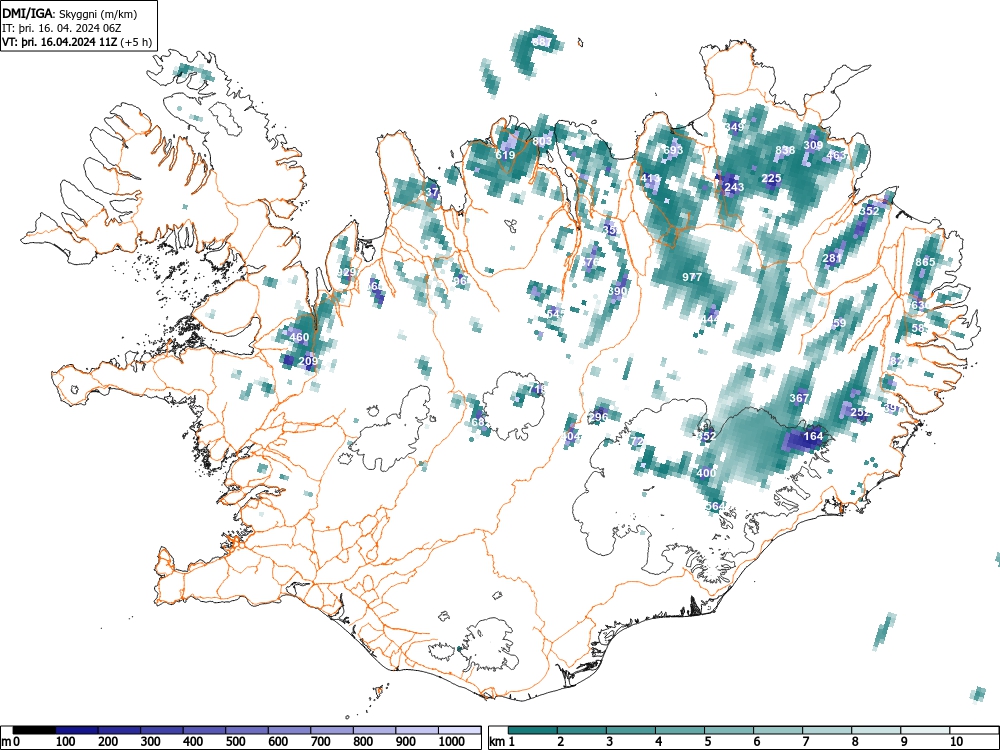Select the map value '281'
1000x750 pixels.
(832, 258)
